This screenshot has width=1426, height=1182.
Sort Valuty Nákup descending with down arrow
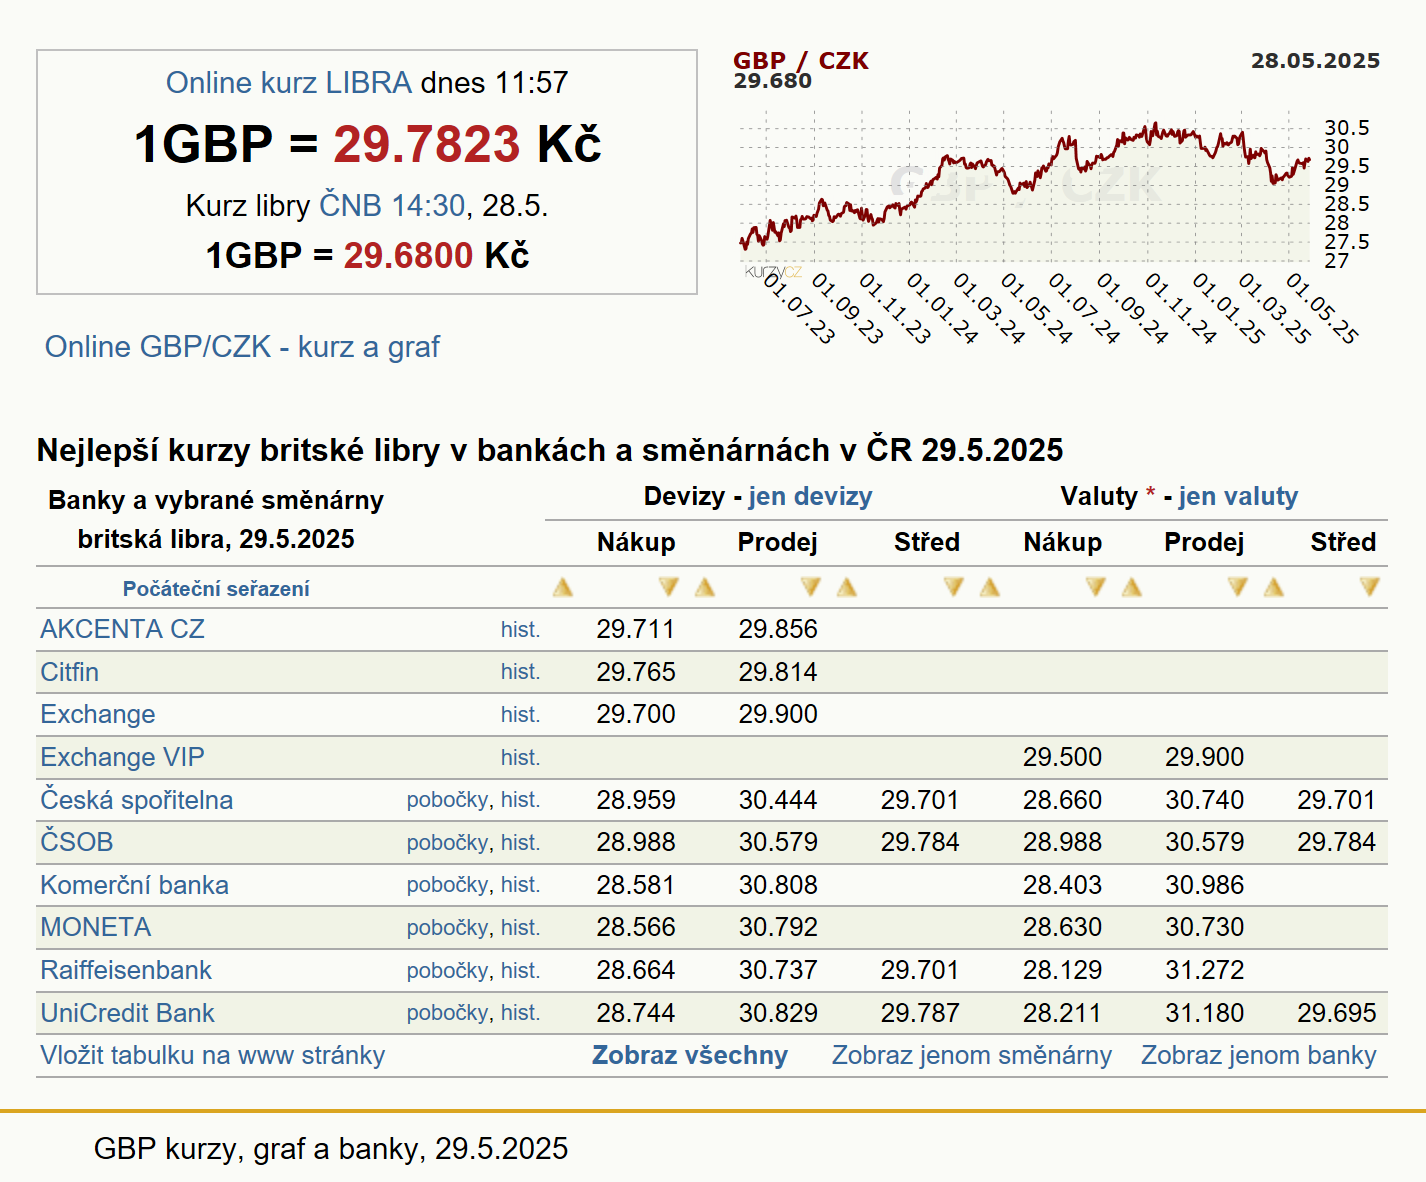(1095, 587)
